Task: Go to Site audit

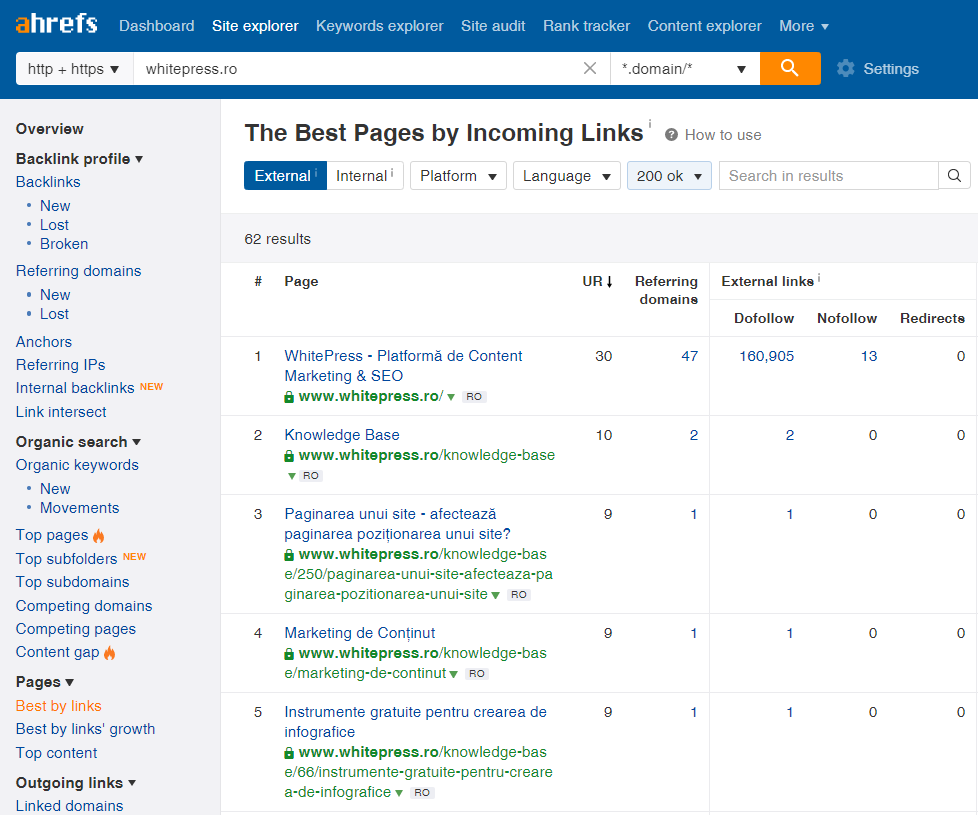Action: [493, 26]
